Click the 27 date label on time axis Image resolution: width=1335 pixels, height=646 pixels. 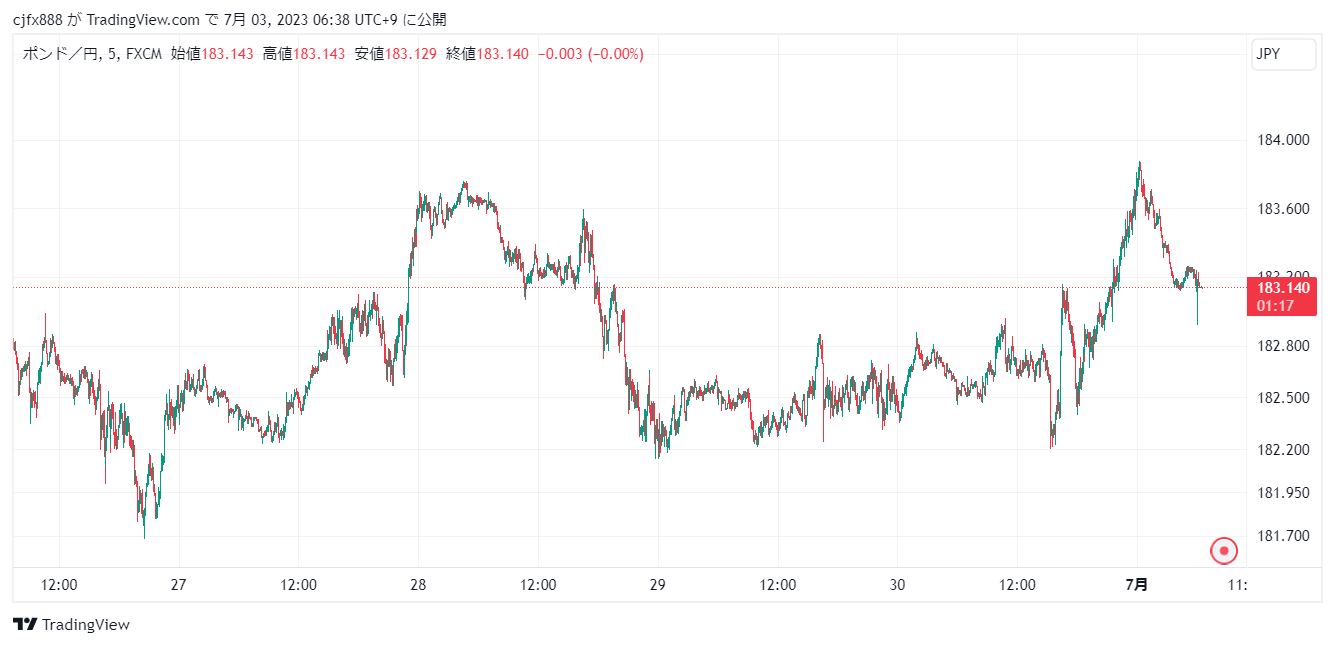point(178,585)
